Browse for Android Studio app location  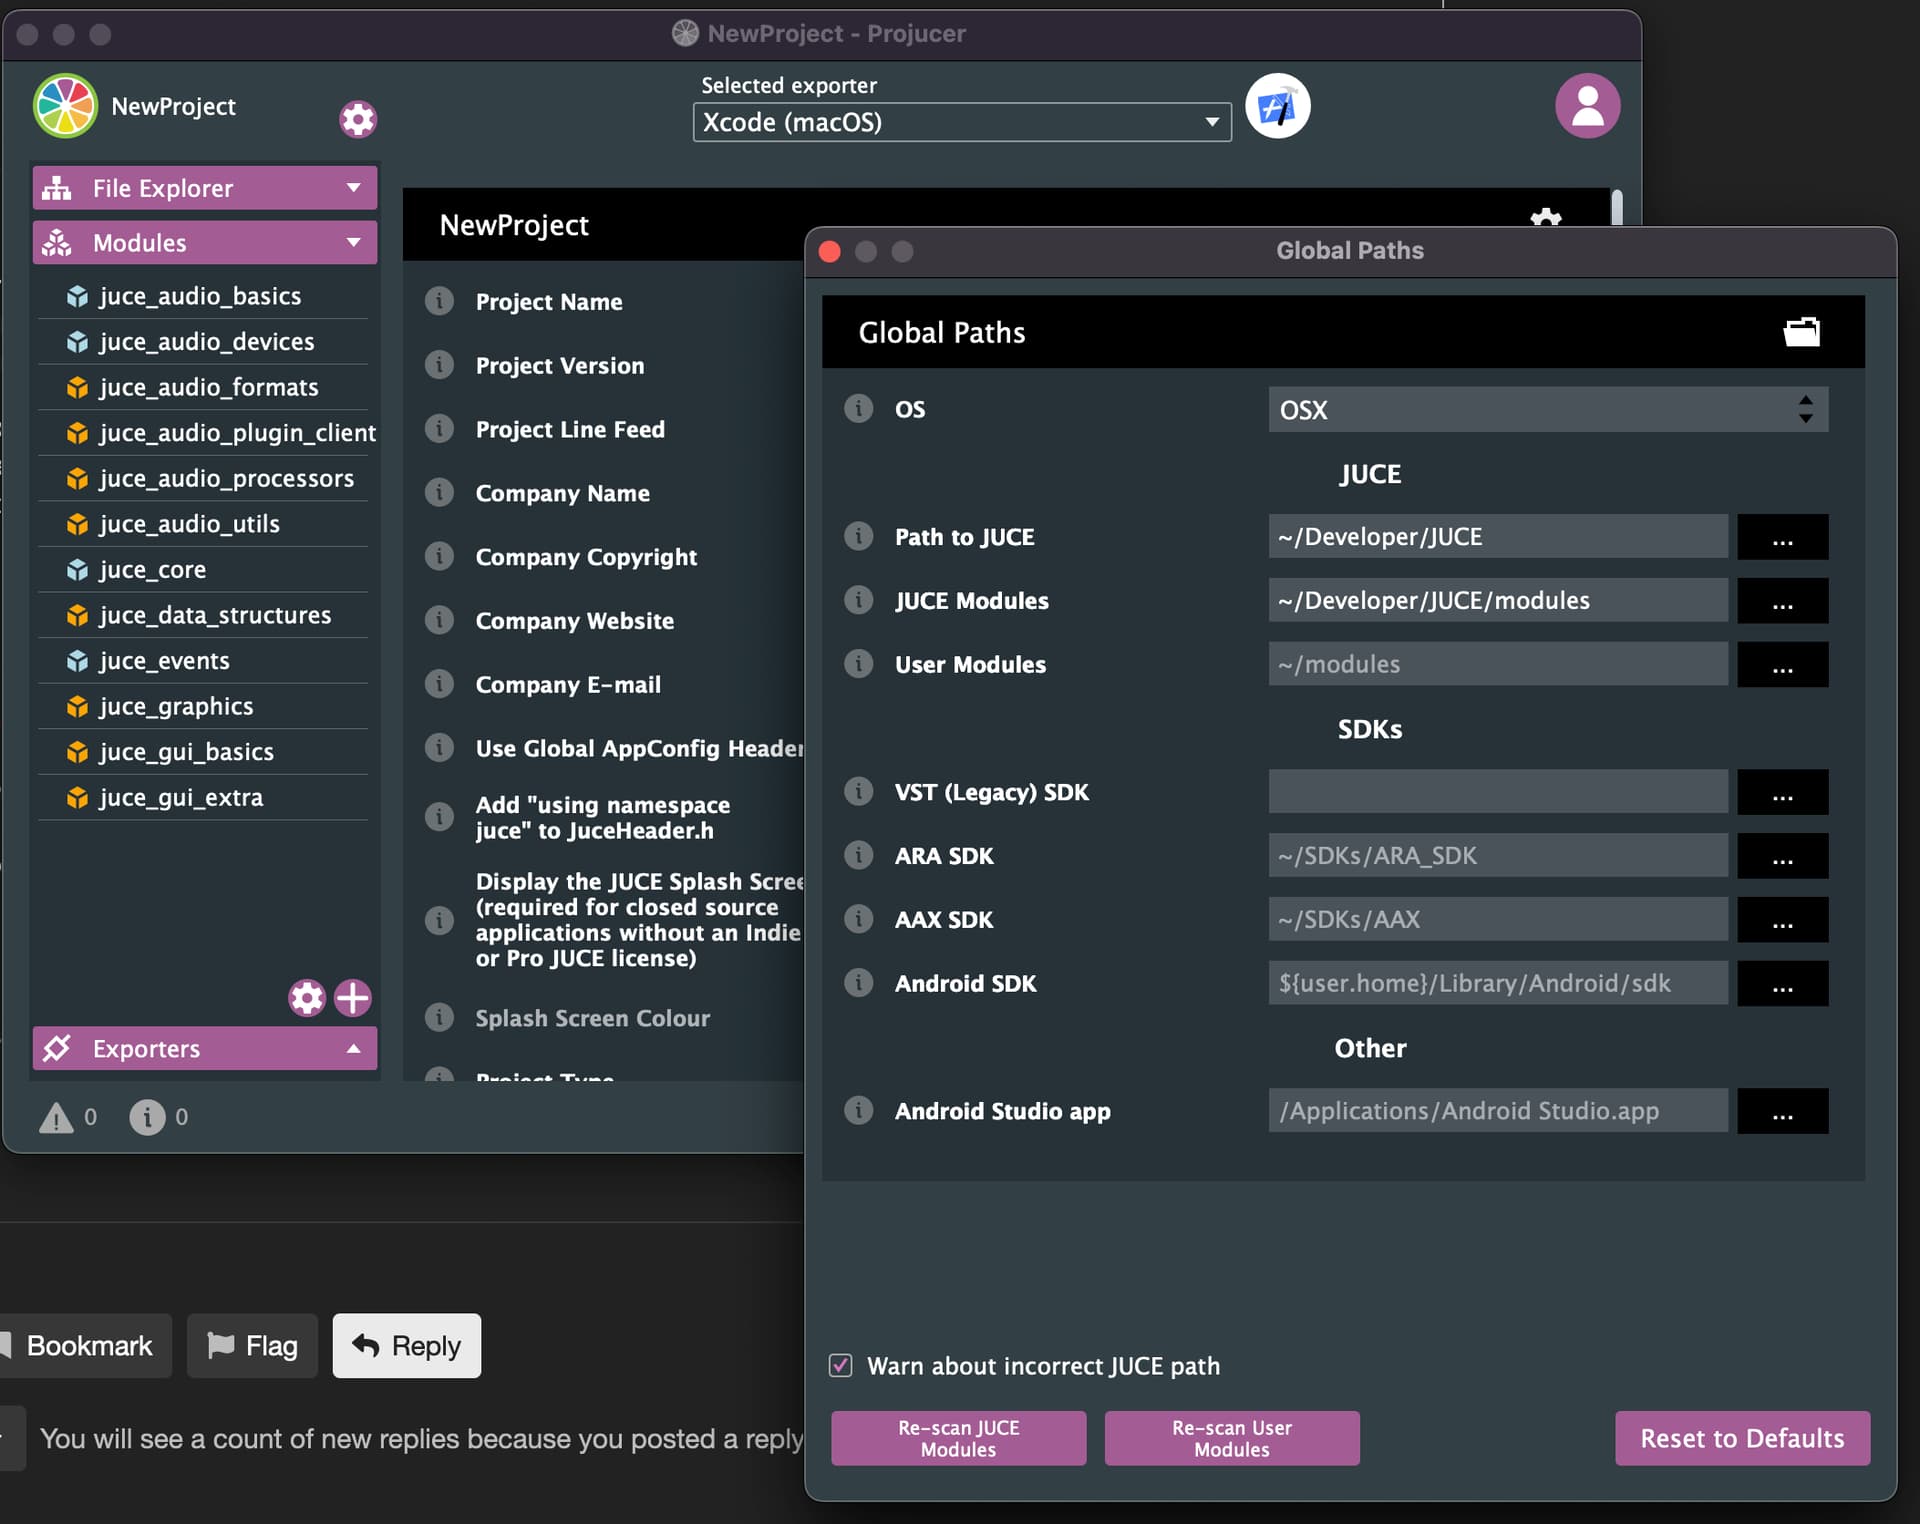(1783, 1111)
